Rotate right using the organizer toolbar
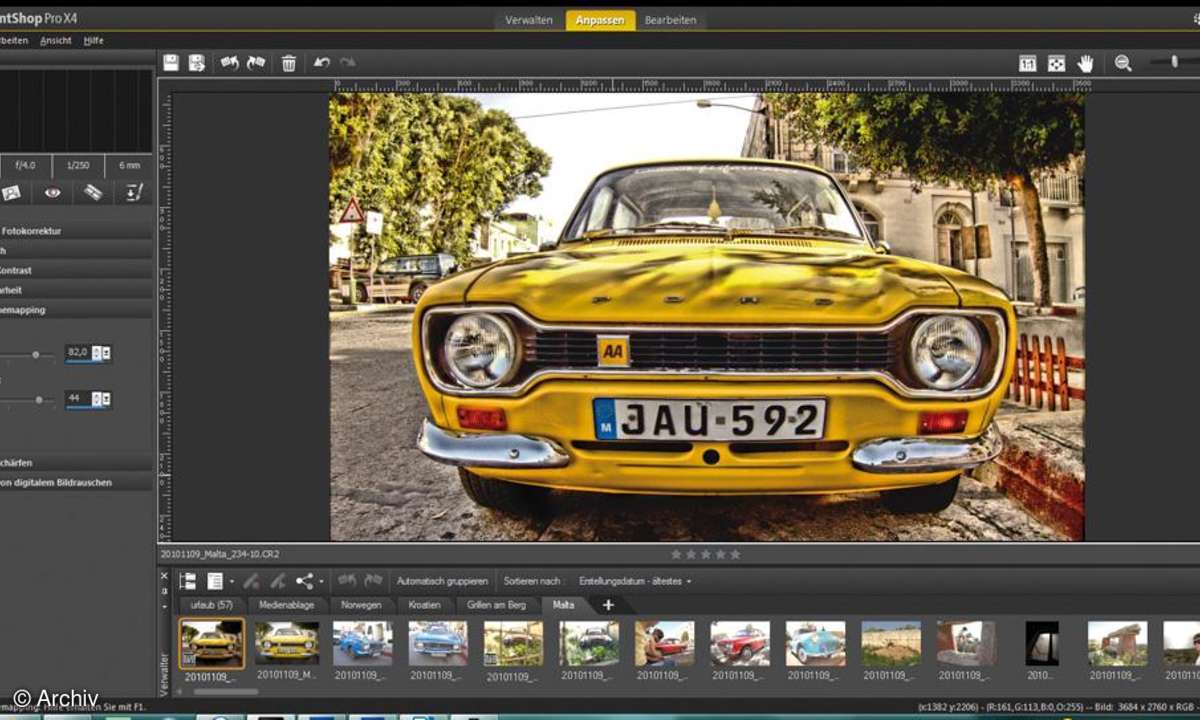Image resolution: width=1200 pixels, height=720 pixels. click(x=373, y=581)
